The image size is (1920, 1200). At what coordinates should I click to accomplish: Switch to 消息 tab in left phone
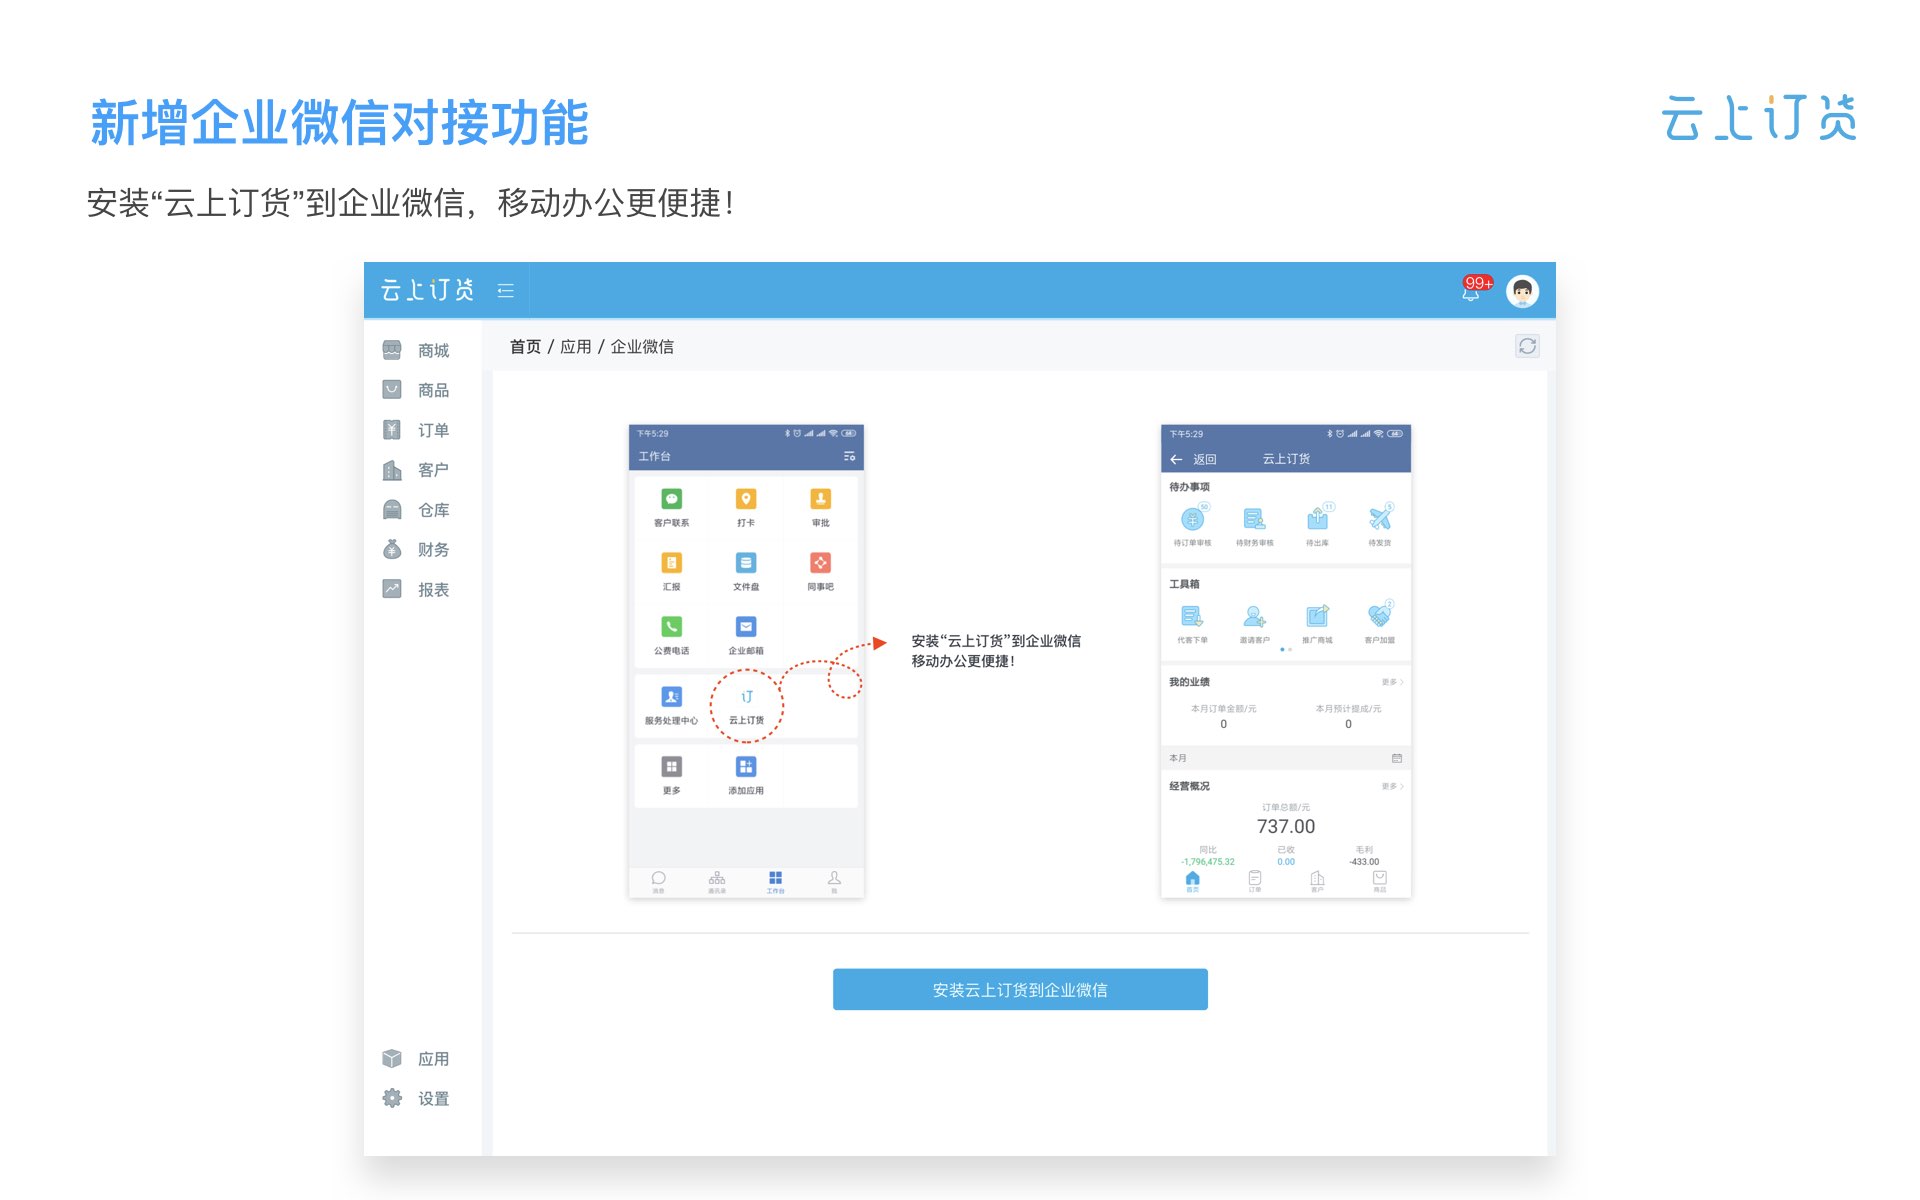658,881
